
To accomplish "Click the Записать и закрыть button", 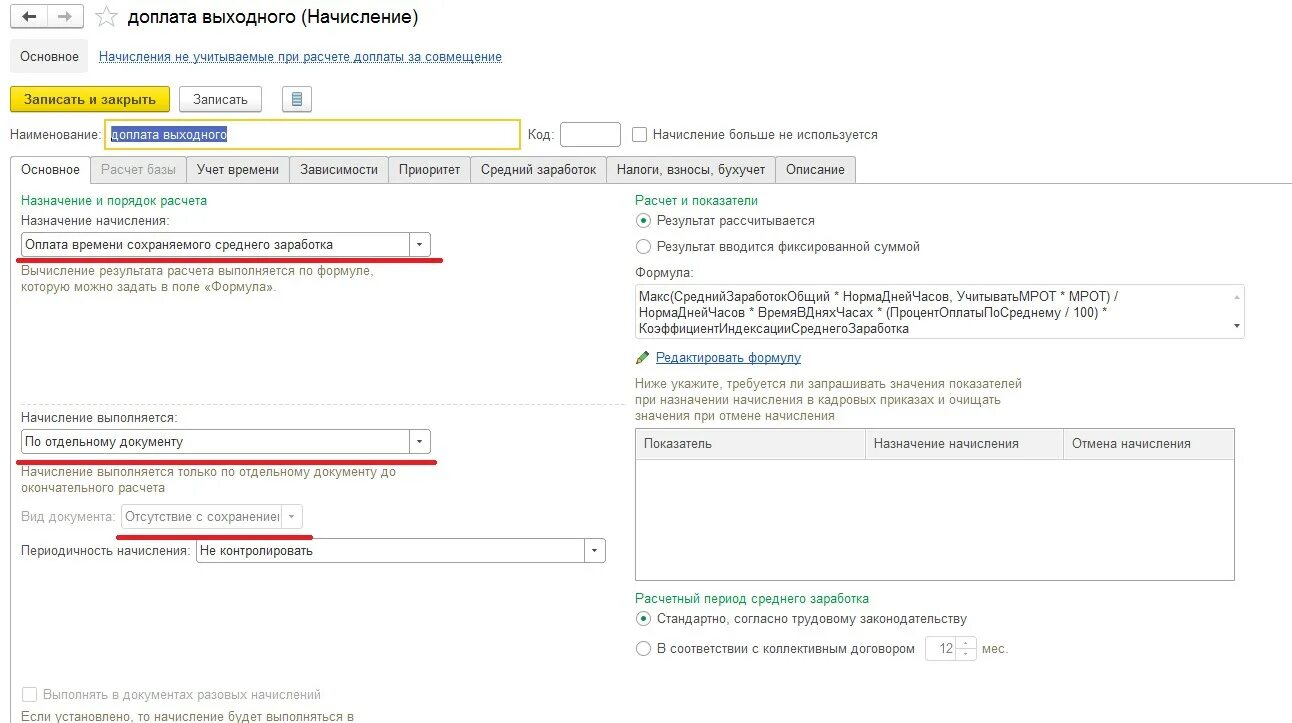I will (x=90, y=99).
